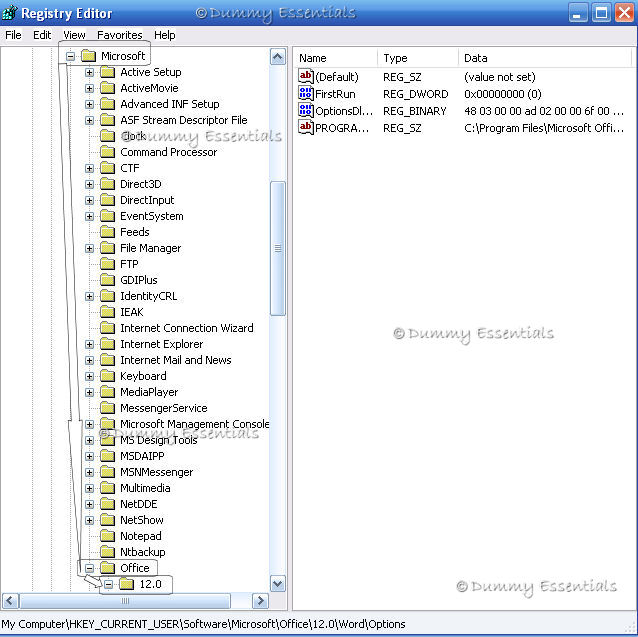This screenshot has height=637, width=638.
Task: Sort values by the Data column header
Action: tap(545, 58)
